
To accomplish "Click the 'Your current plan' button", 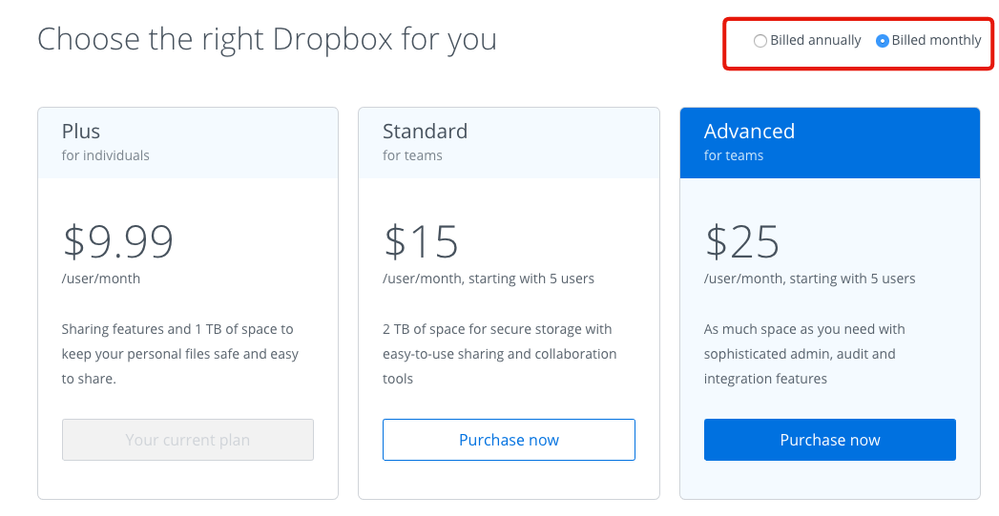I will tap(188, 440).
